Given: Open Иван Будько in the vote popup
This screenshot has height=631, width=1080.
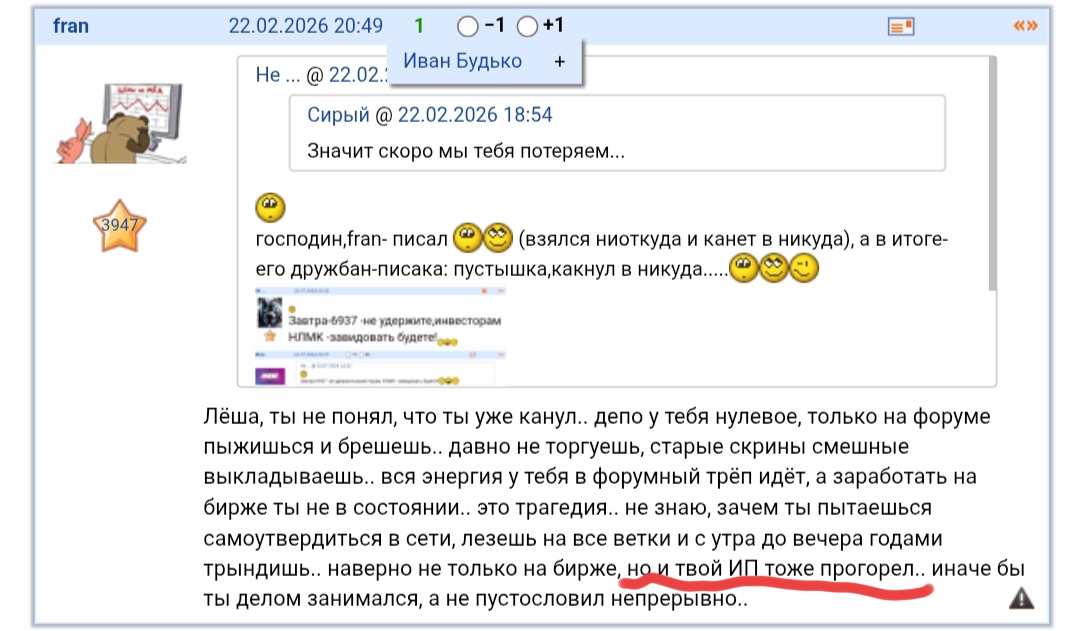Looking at the screenshot, I should (462, 61).
